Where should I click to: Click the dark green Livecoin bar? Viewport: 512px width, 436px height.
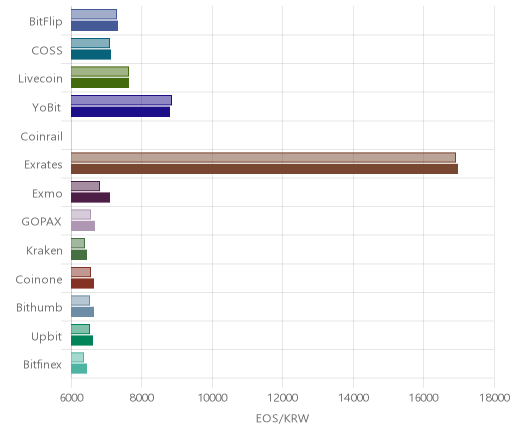(x=100, y=83)
